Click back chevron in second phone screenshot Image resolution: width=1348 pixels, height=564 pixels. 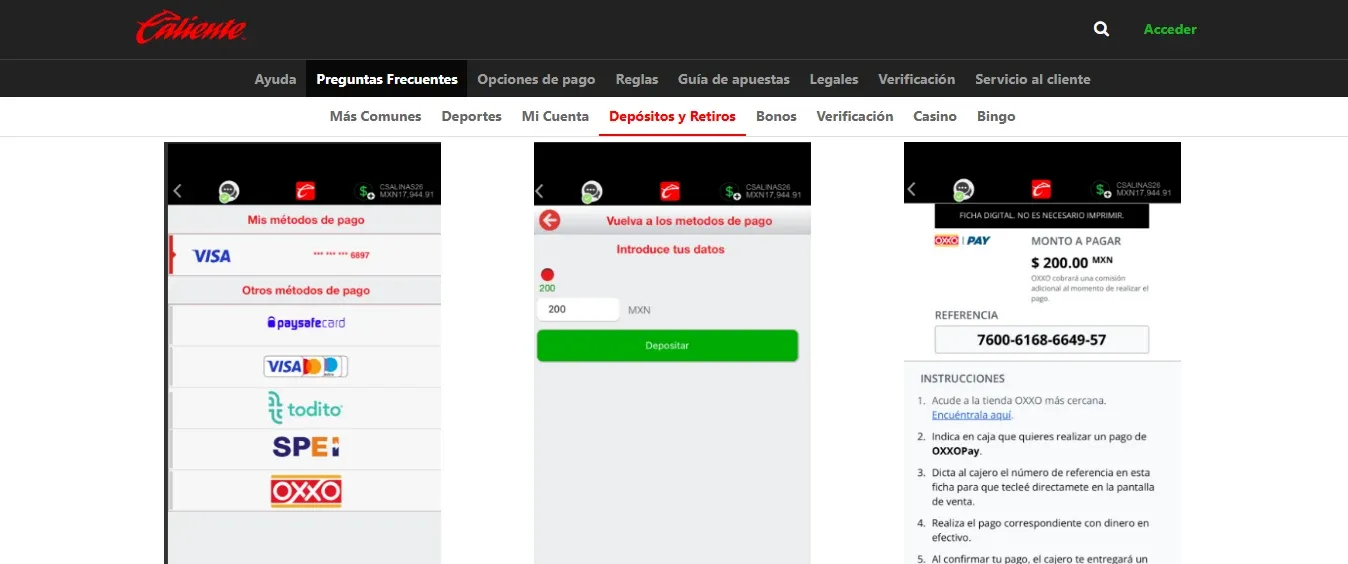coord(539,191)
